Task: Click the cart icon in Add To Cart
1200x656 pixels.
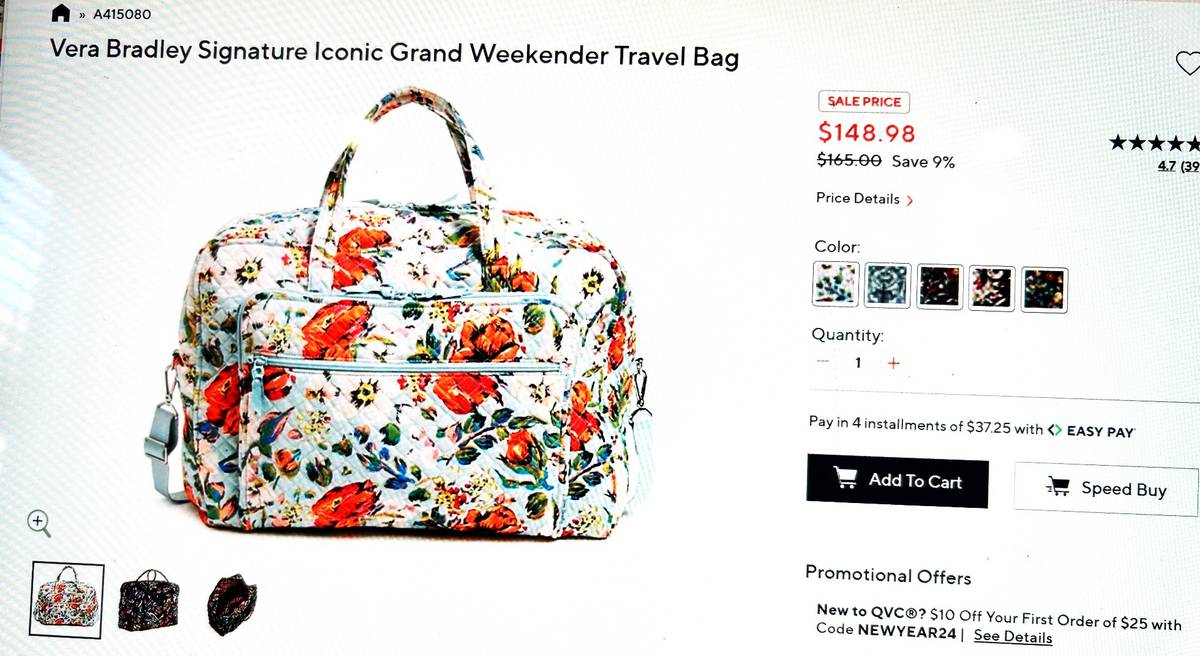Action: pyautogui.click(x=846, y=479)
